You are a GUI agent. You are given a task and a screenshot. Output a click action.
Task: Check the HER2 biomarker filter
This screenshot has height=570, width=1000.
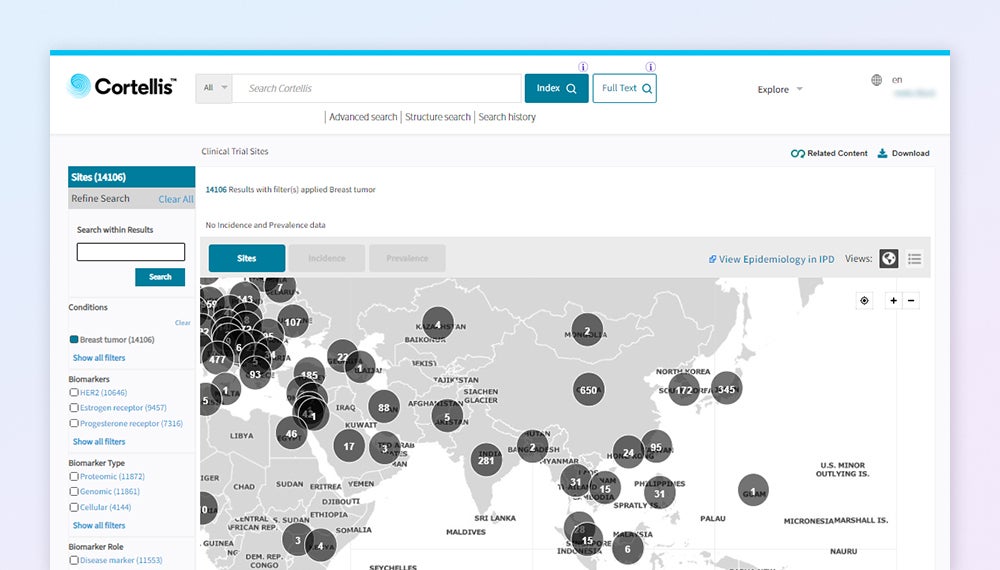coord(74,393)
